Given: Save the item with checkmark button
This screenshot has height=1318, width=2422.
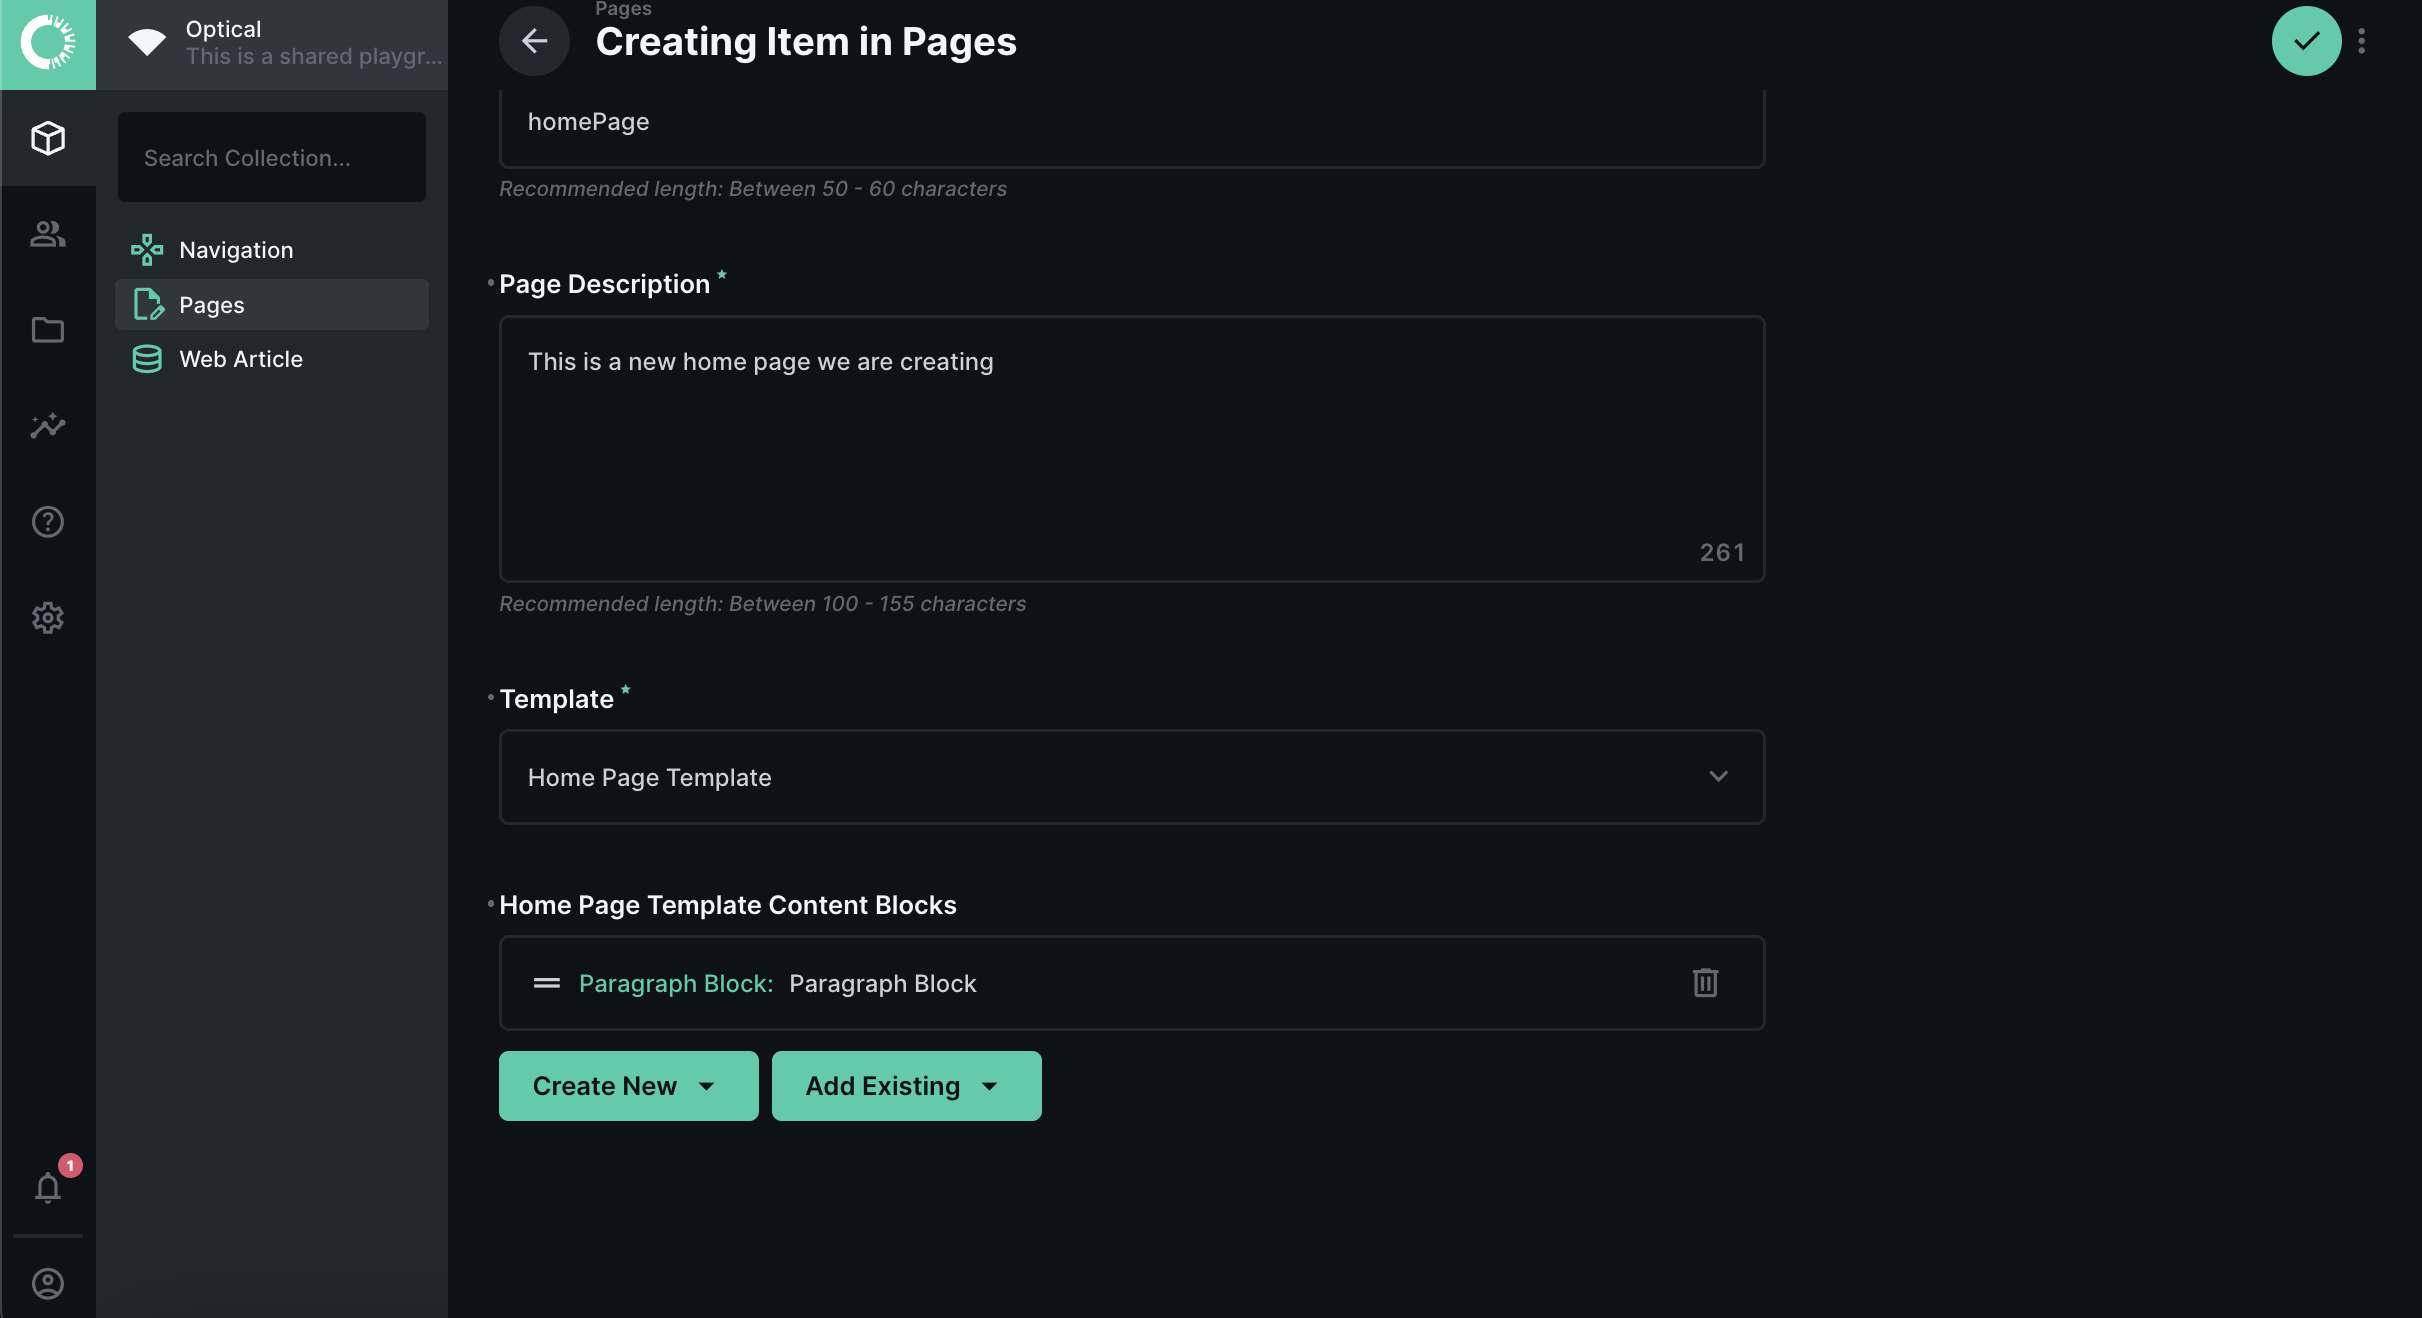Looking at the screenshot, I should pos(2306,41).
